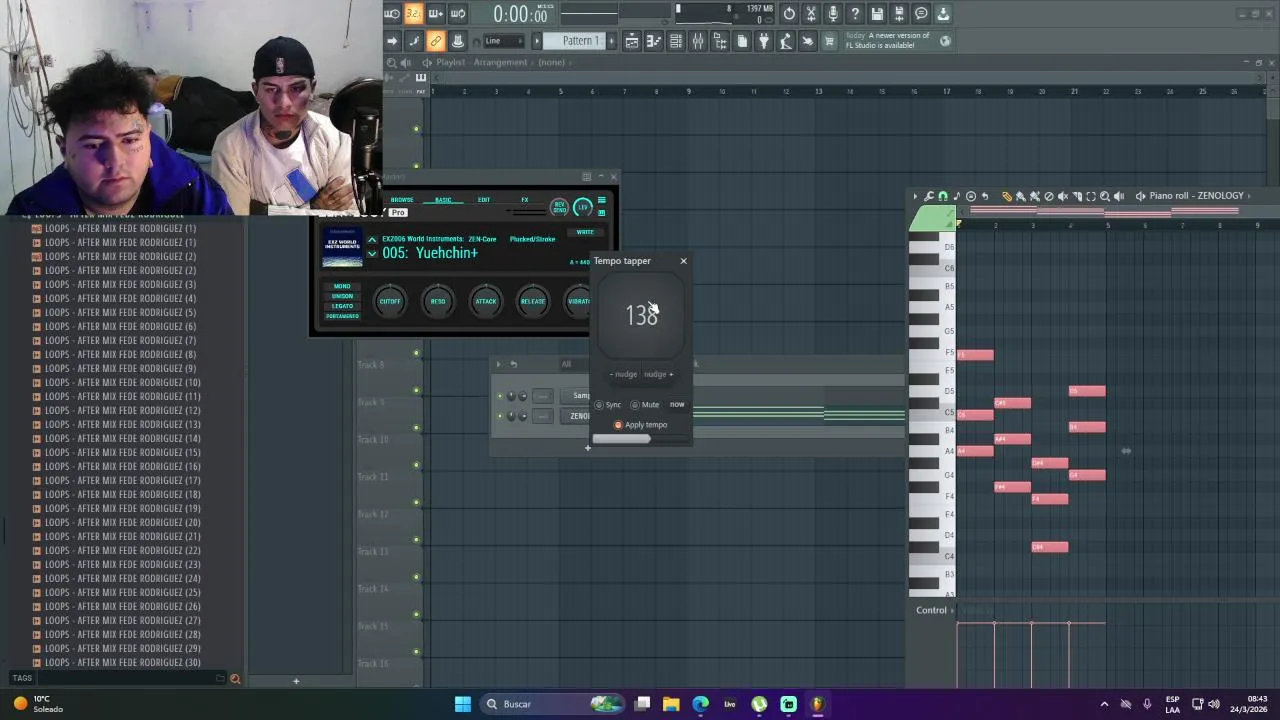Select the draw pencil tool in Piano roll
Viewport: 1280px width, 720px height.
point(1007,196)
